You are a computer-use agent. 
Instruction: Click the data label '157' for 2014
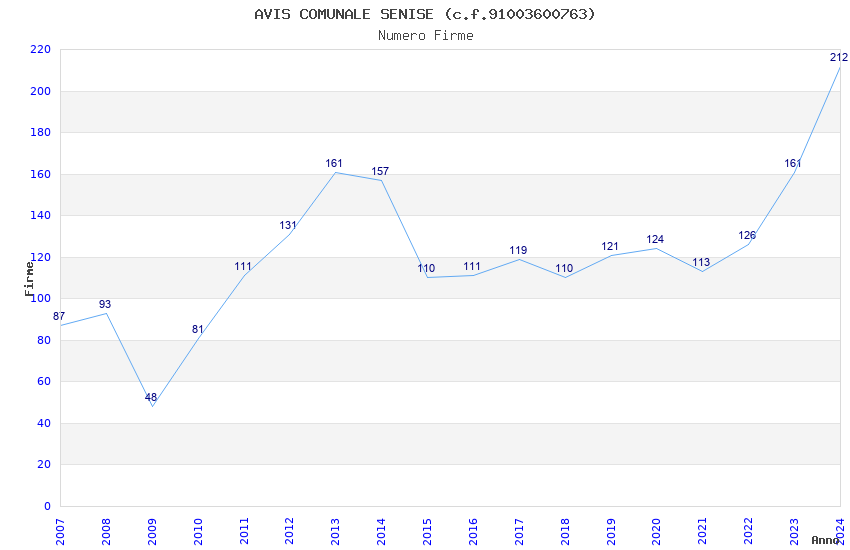(x=380, y=171)
